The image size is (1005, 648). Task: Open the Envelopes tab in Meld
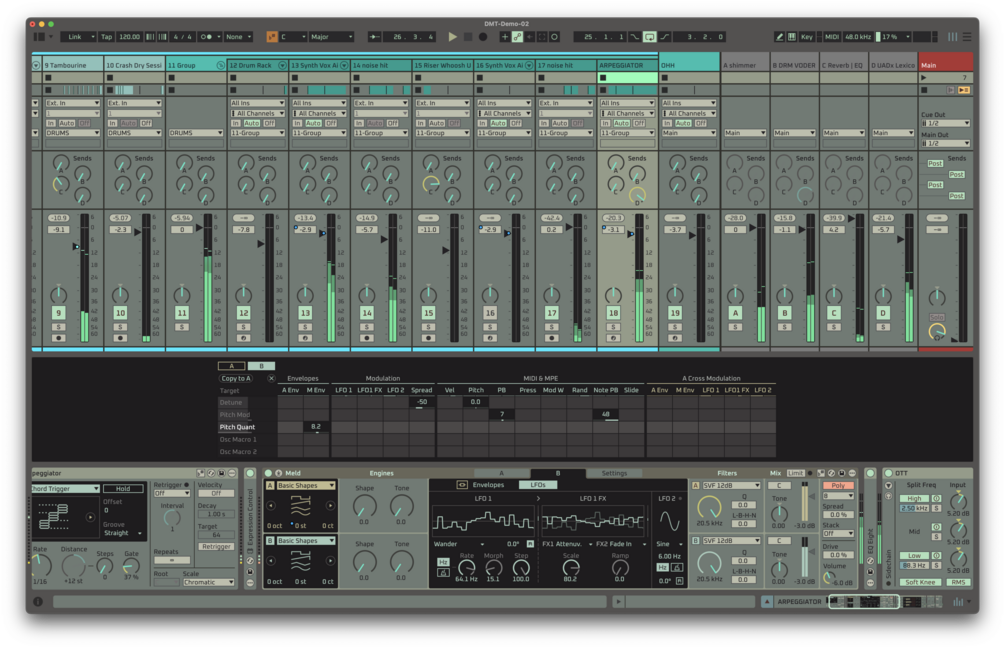tap(488, 485)
